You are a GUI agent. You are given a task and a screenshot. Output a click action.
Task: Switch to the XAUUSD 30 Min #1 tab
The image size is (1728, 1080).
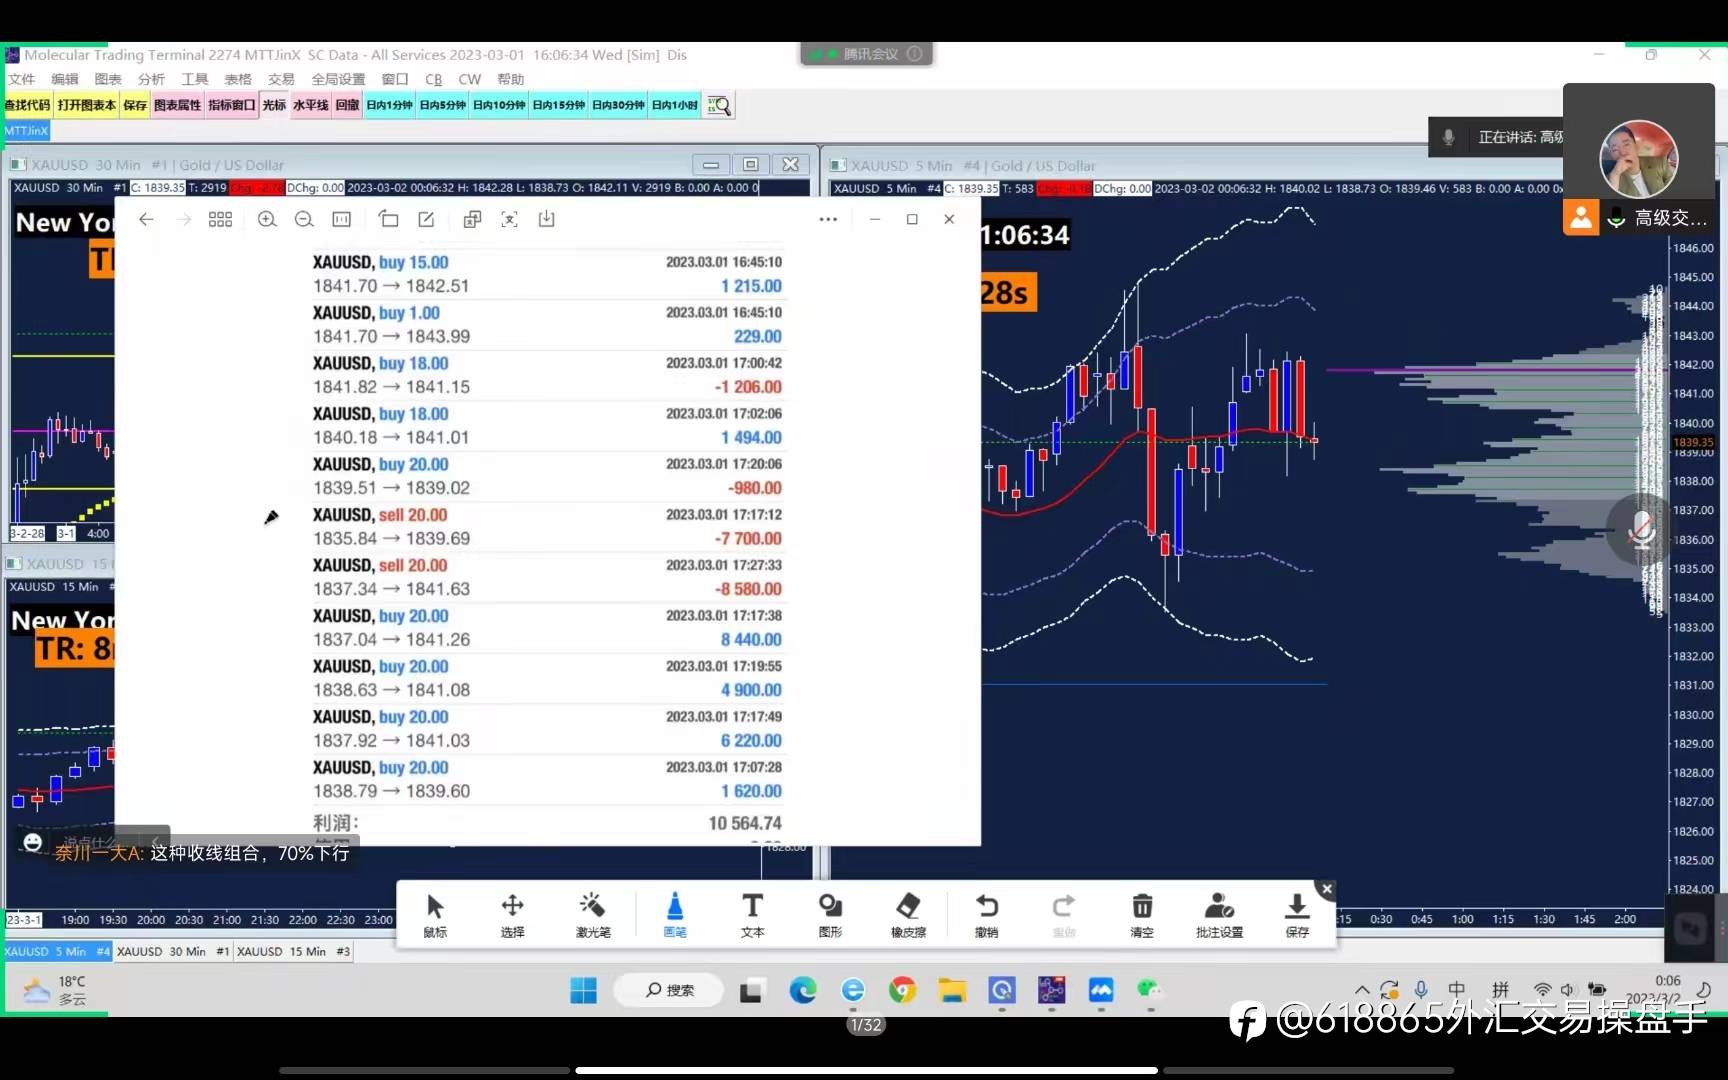point(173,951)
